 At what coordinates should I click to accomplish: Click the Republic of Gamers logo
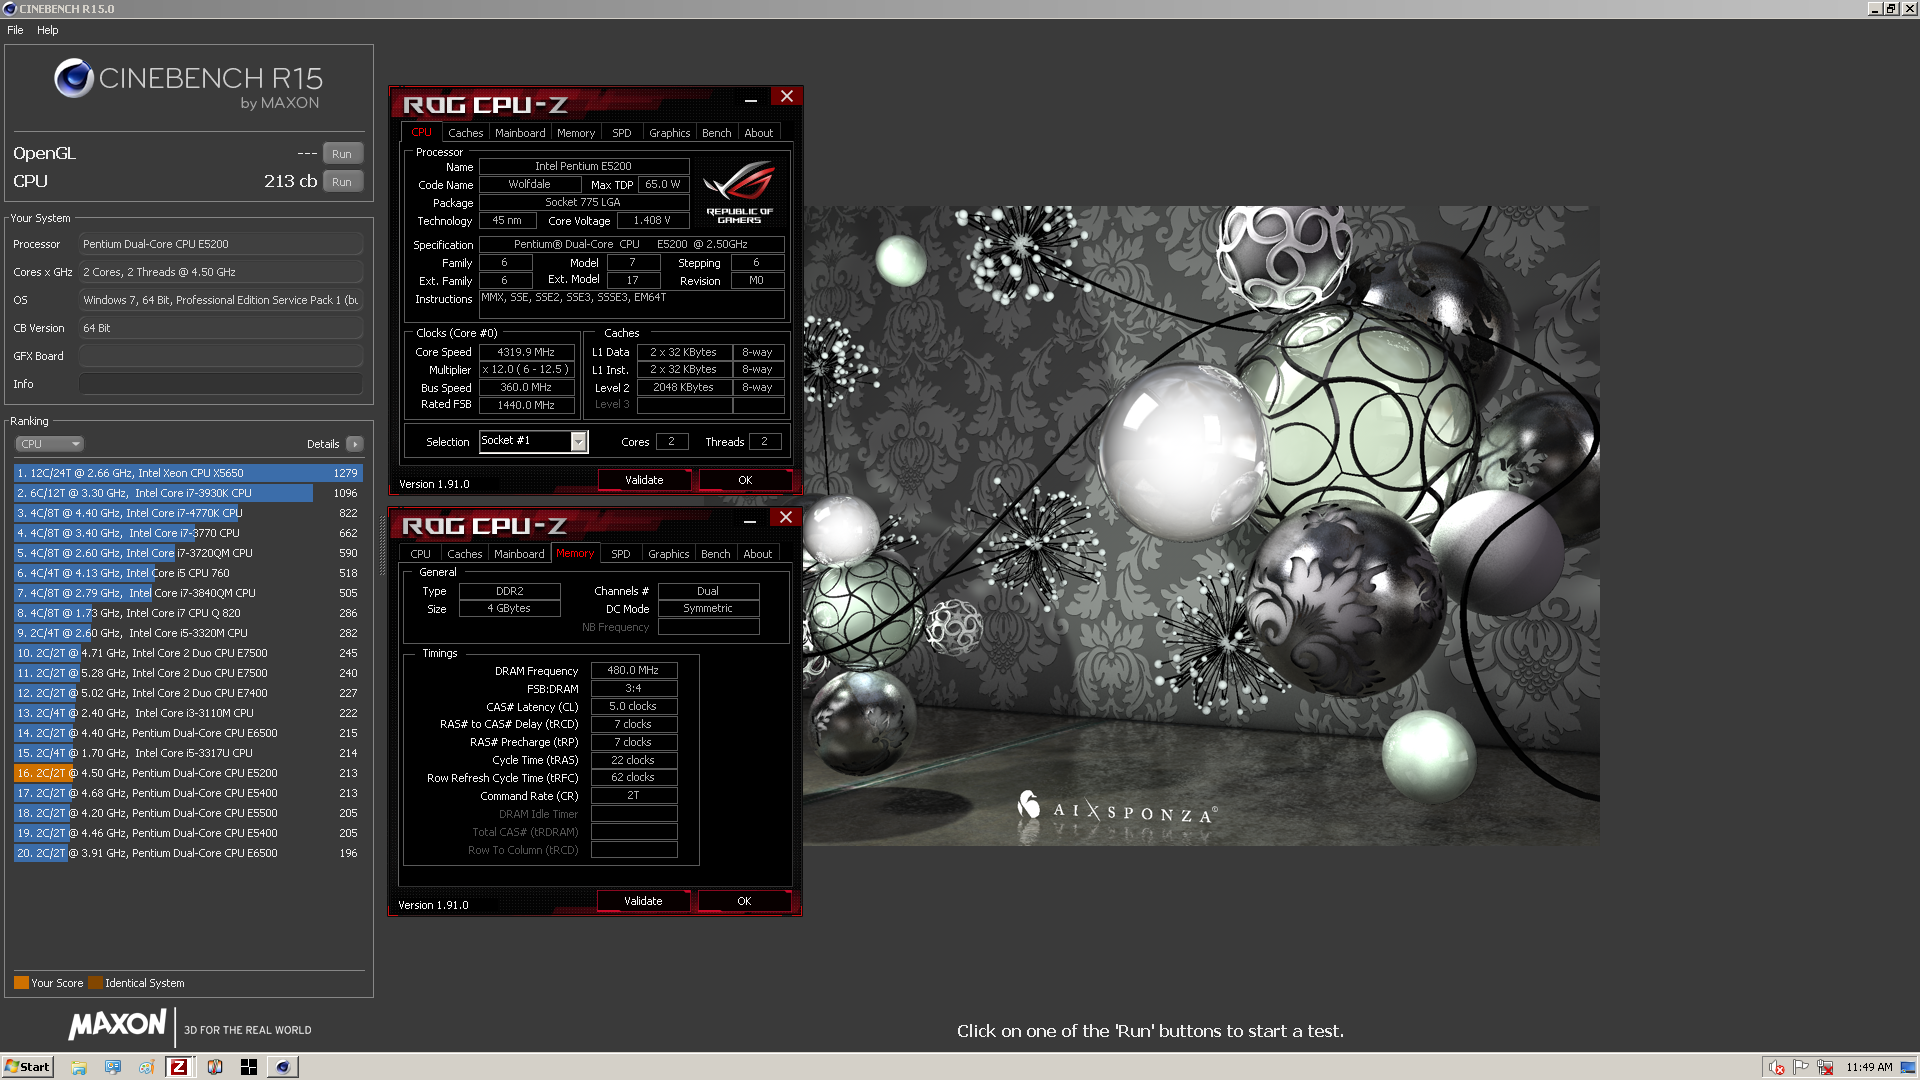click(739, 192)
